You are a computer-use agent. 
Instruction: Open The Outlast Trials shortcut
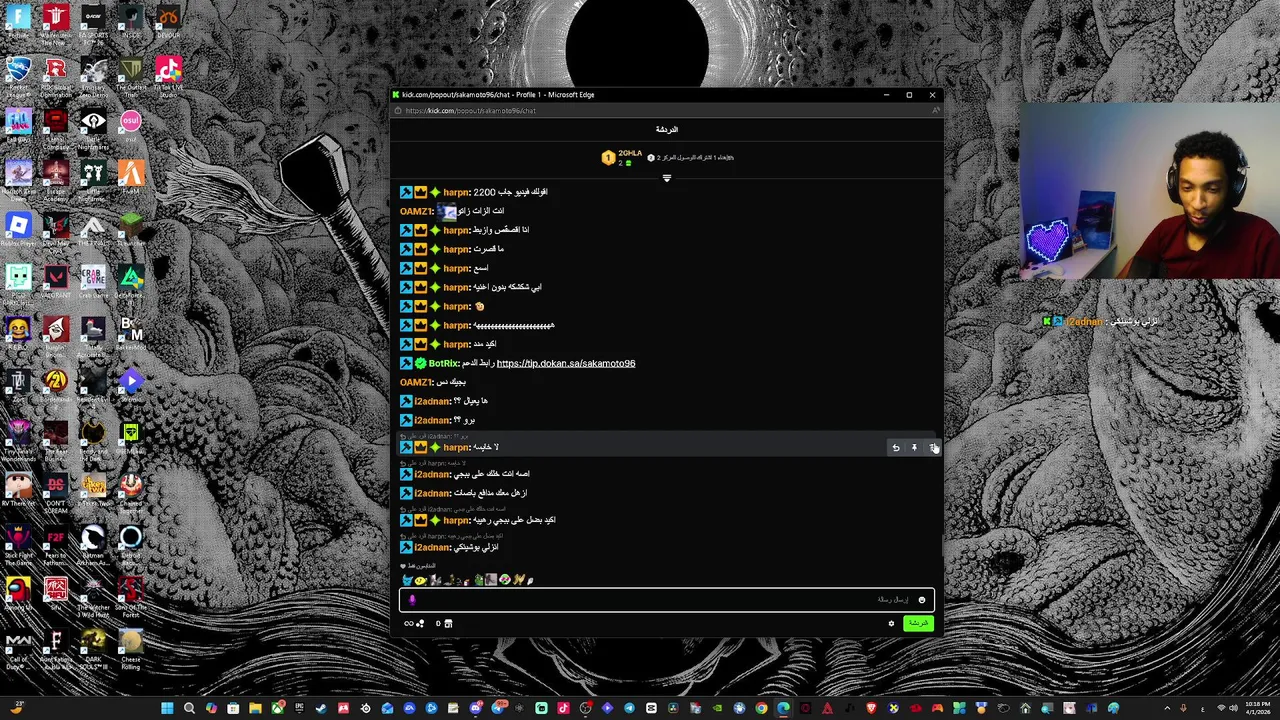tap(131, 75)
